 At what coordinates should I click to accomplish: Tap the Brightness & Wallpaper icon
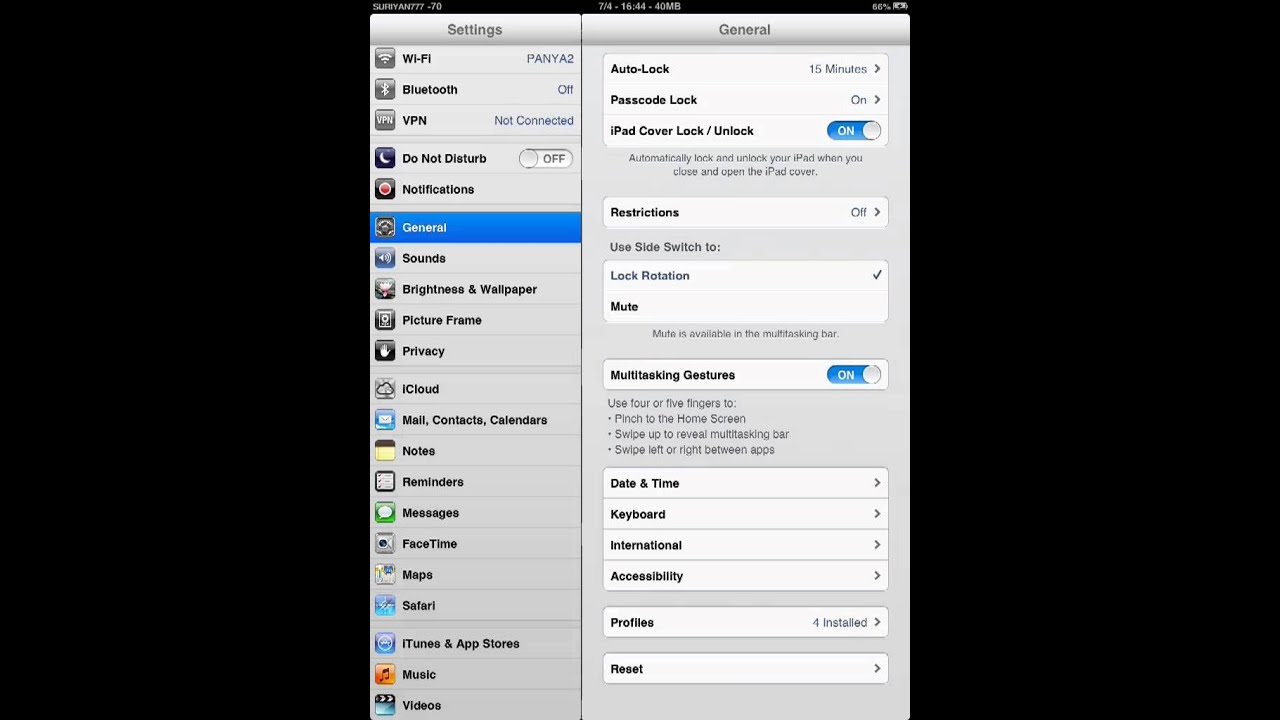[385, 290]
